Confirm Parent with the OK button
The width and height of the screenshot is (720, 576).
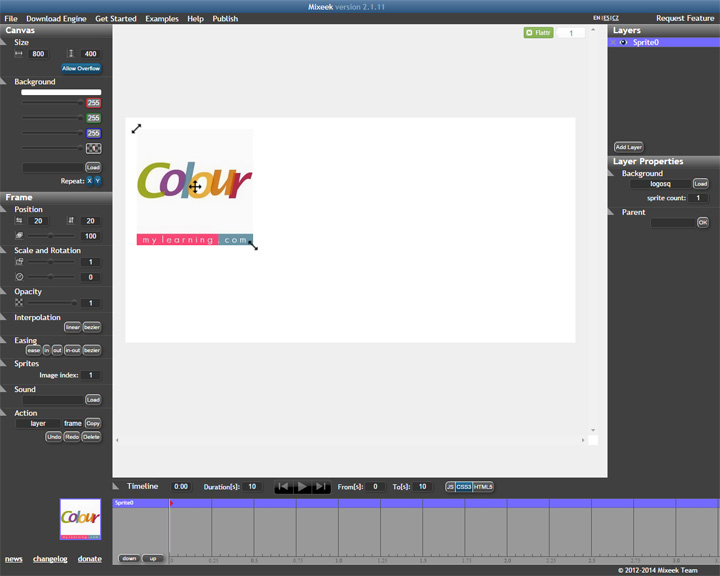point(703,222)
